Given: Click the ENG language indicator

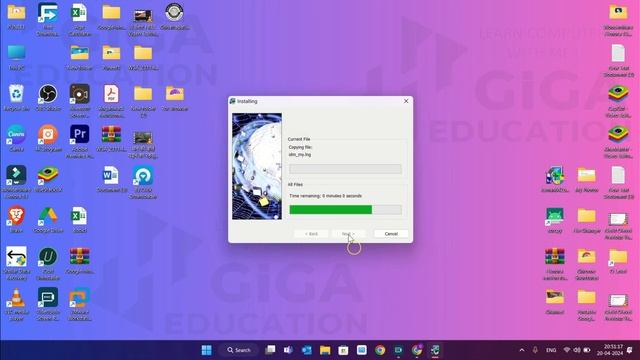Looking at the screenshot, I should [x=551, y=350].
